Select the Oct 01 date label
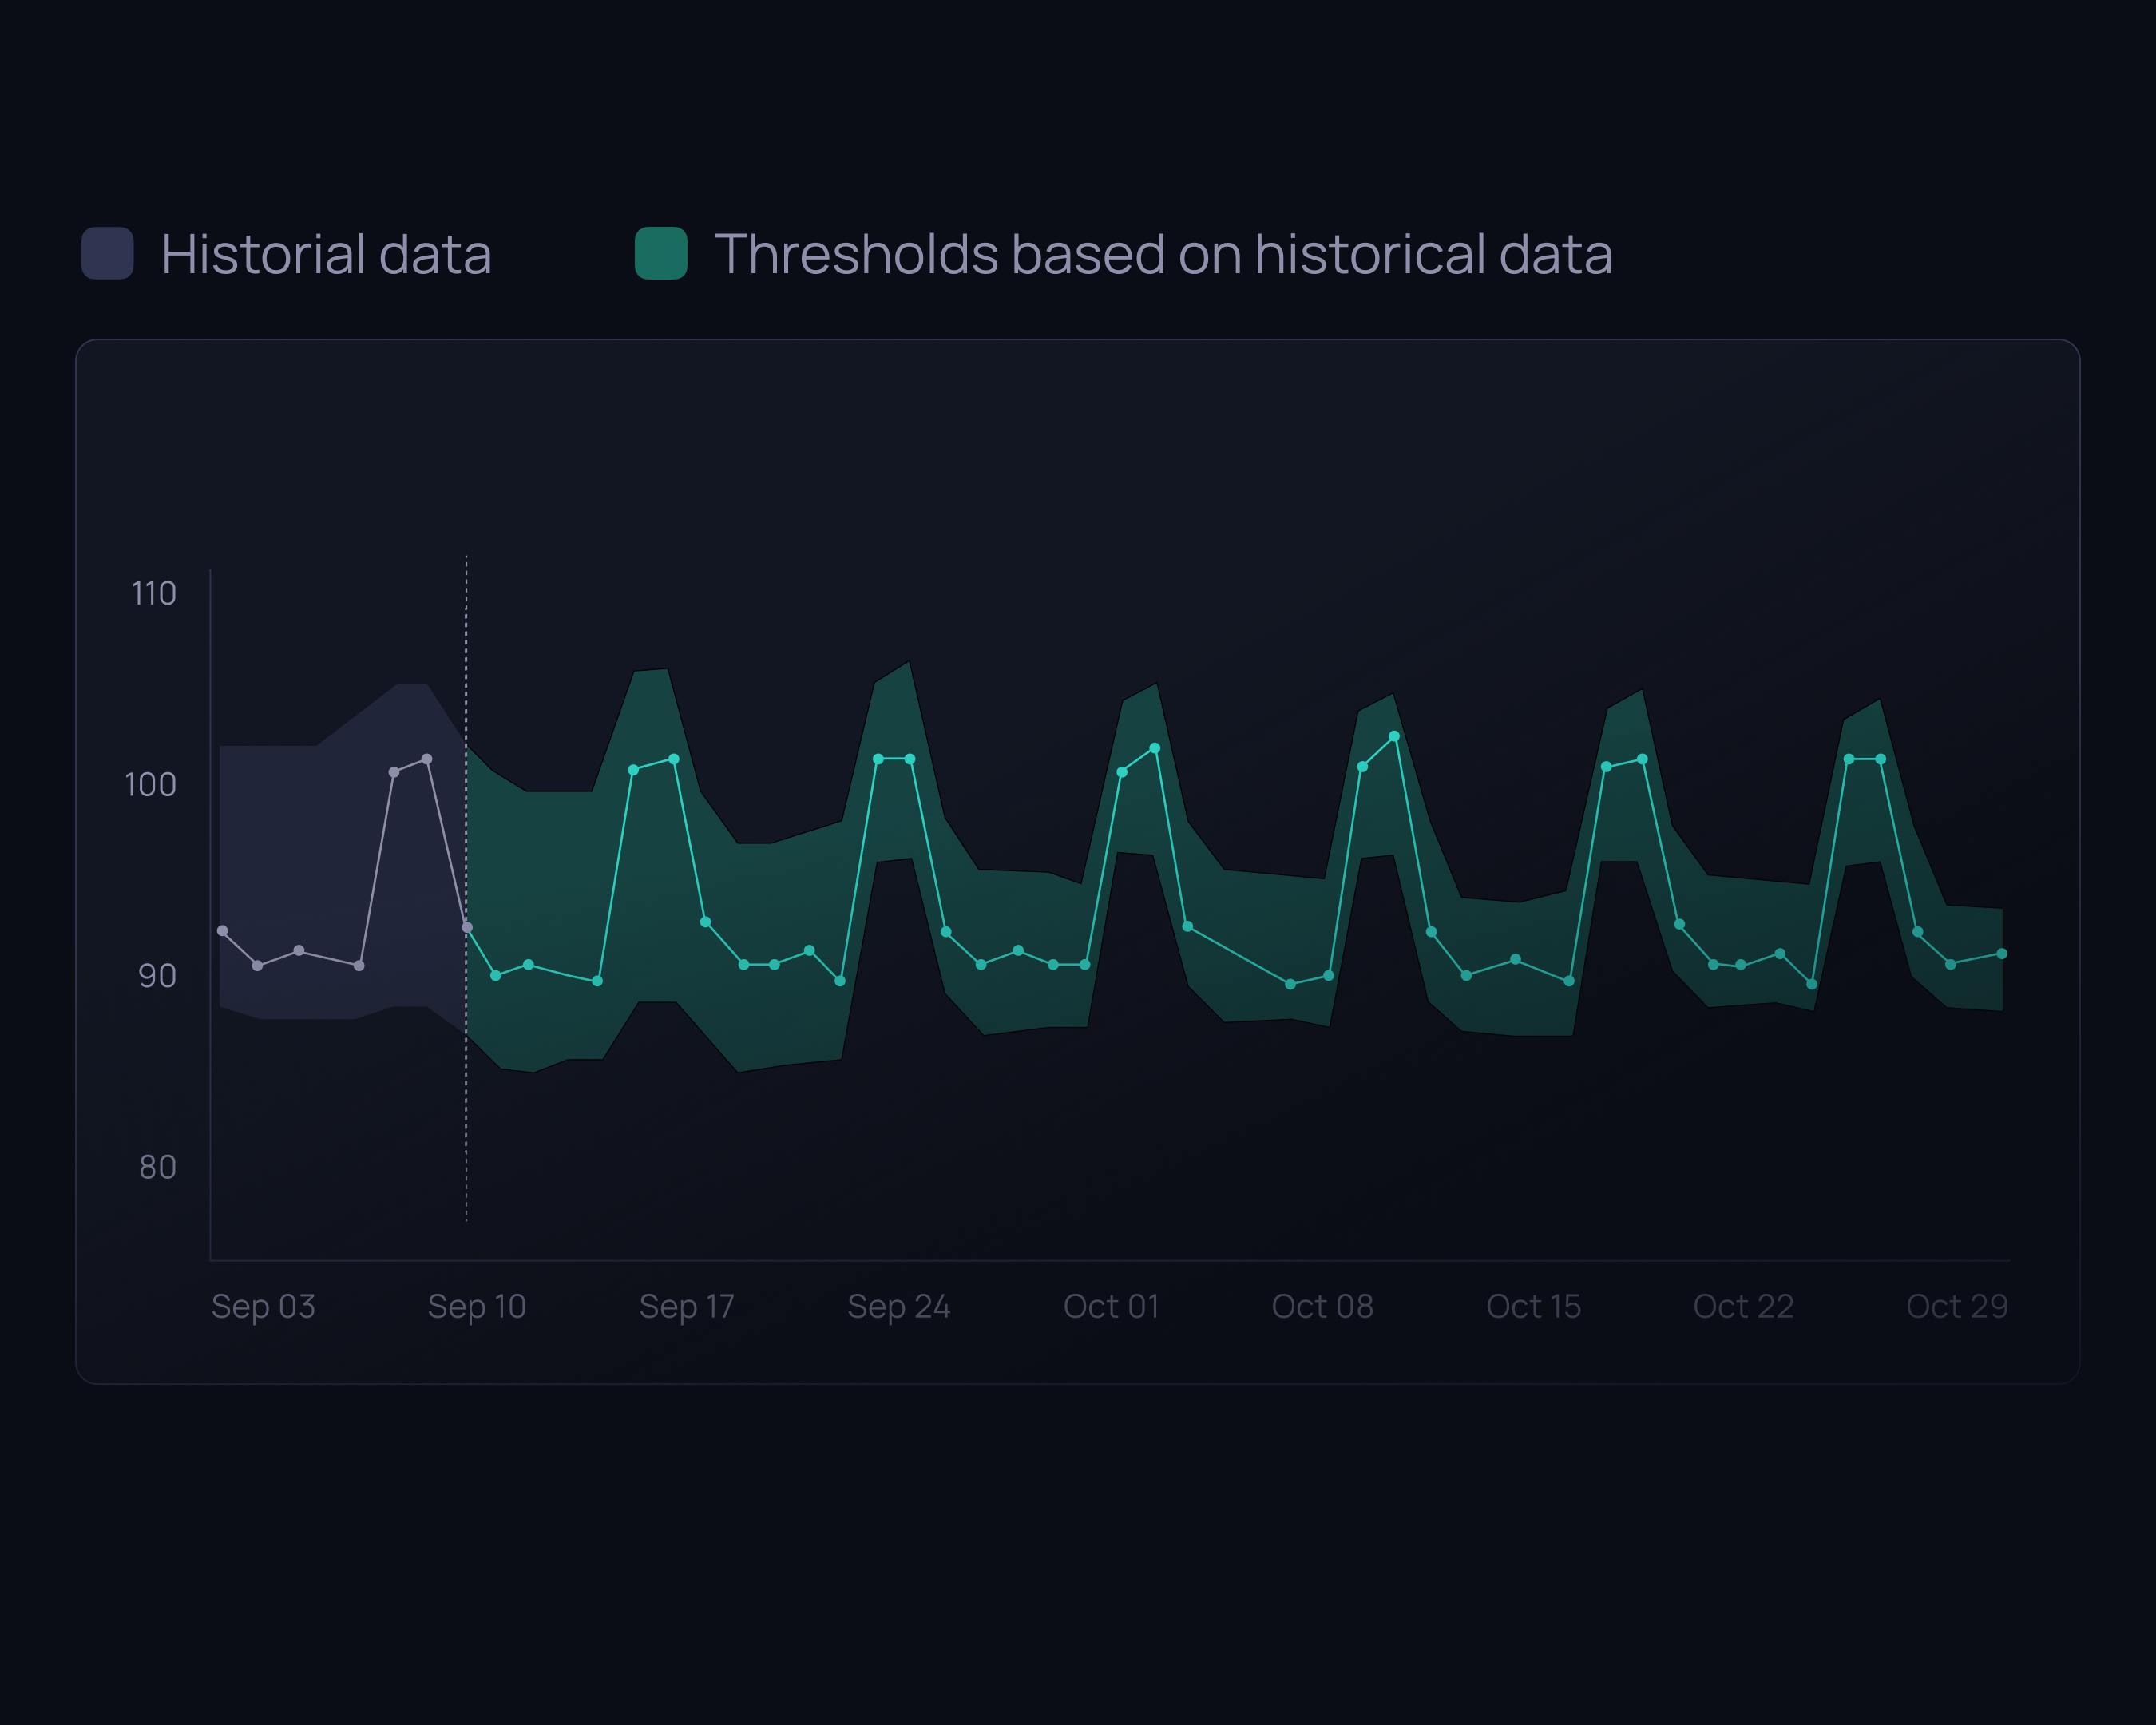The image size is (2156, 1725). (x=1111, y=1306)
